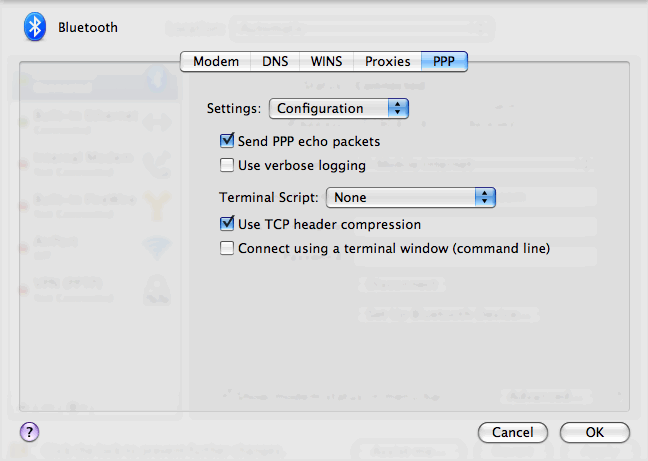Screen dimensions: 648x461
Task: Switch to the Modem tab
Action: coord(215,61)
